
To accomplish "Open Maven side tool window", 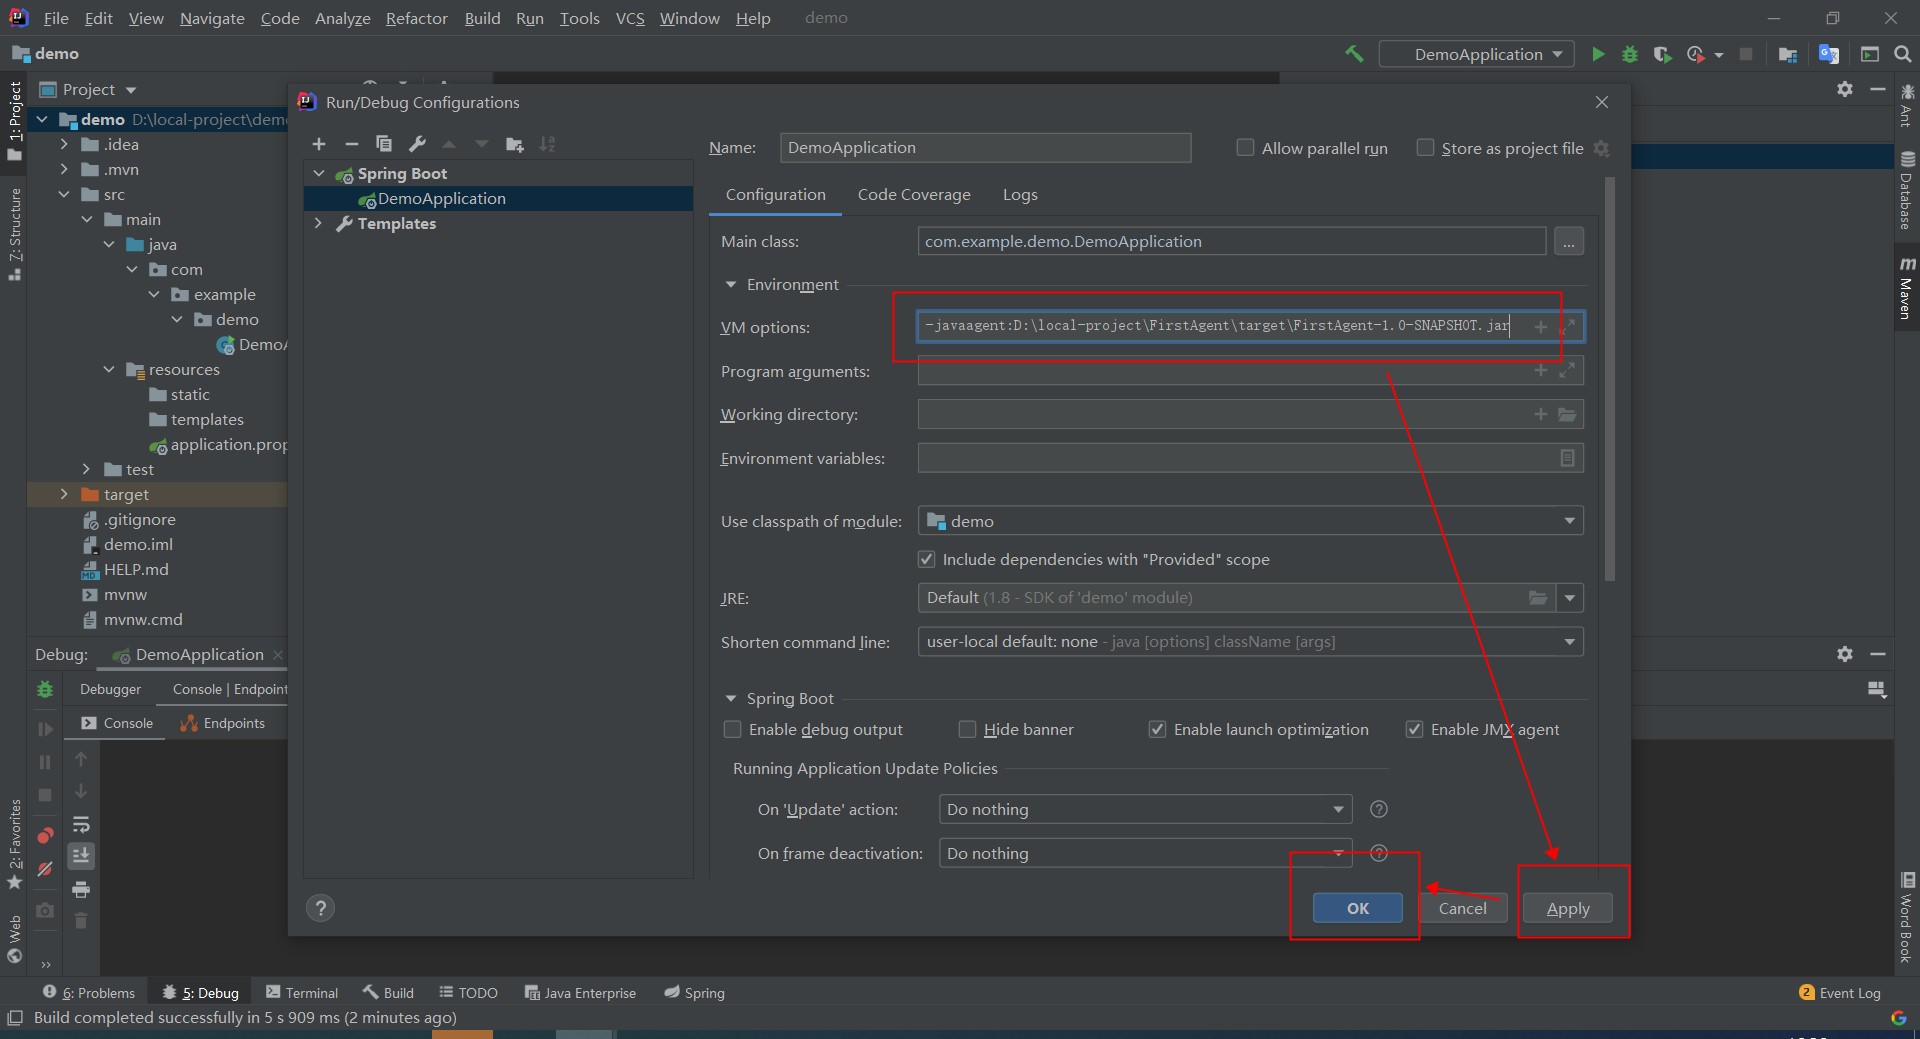I will point(1907,290).
